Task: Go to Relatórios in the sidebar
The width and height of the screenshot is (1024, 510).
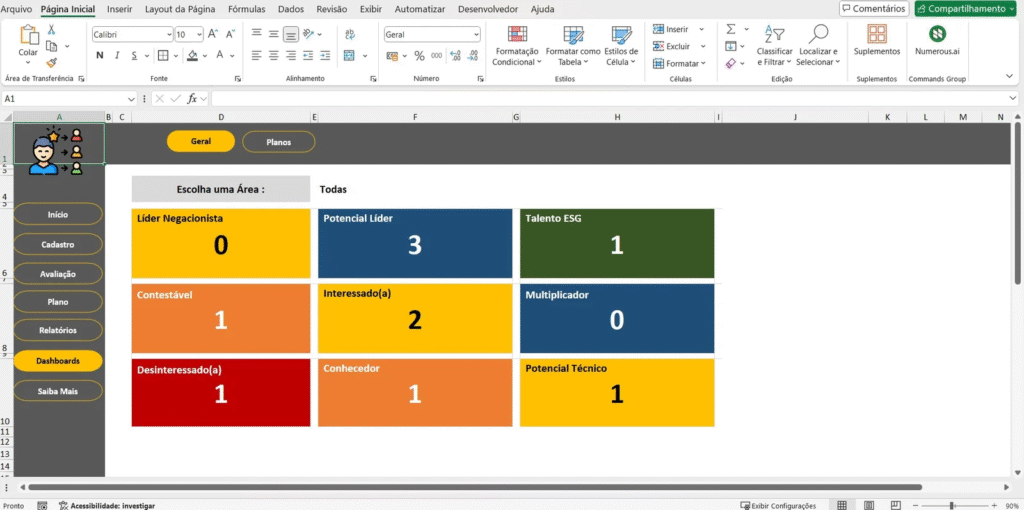Action: coord(58,328)
